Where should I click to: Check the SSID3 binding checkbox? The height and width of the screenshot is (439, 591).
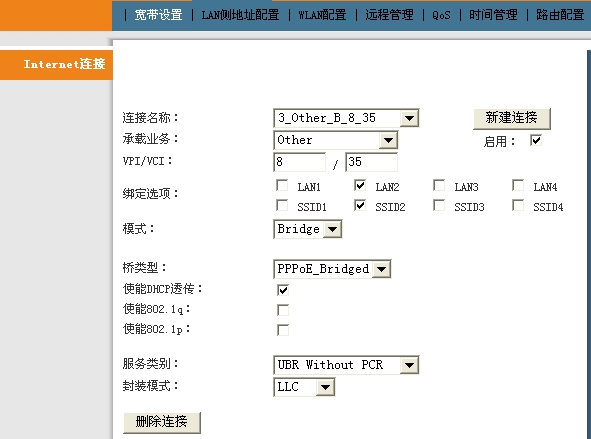click(x=439, y=205)
